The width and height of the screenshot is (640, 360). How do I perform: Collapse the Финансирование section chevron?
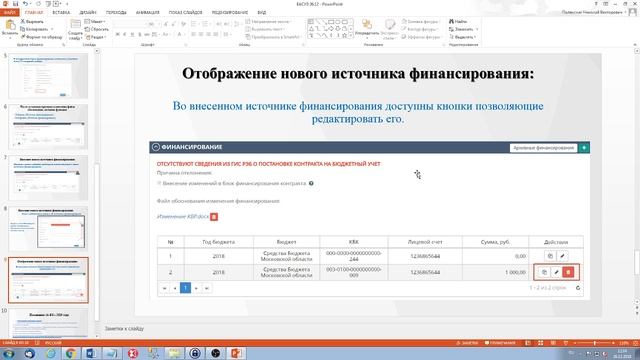(x=156, y=147)
